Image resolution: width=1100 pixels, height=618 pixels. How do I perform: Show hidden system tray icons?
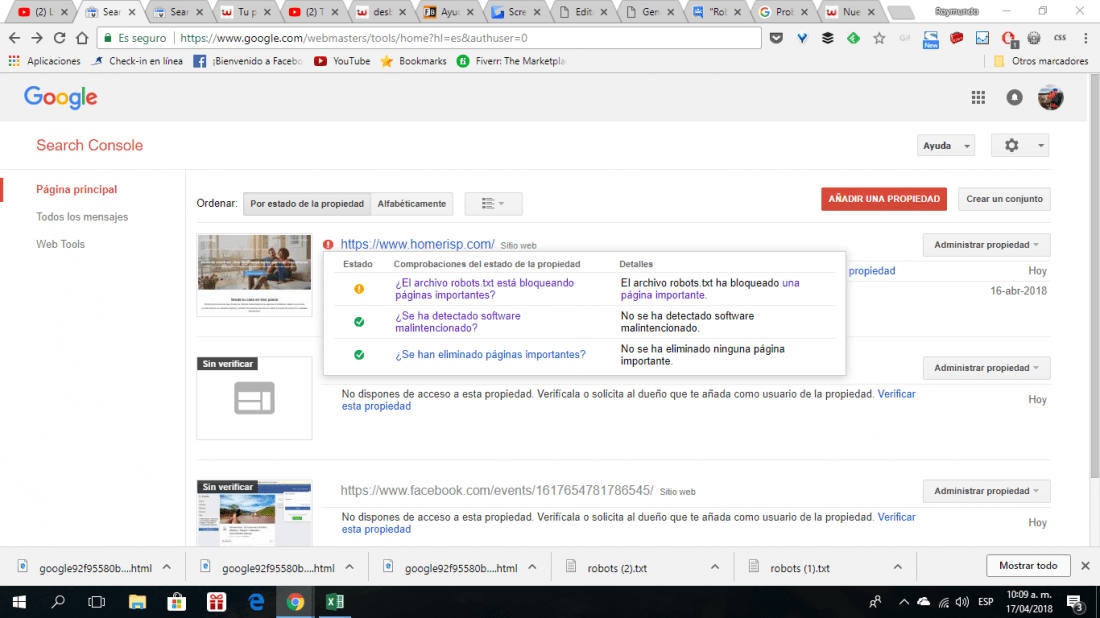tap(904, 602)
